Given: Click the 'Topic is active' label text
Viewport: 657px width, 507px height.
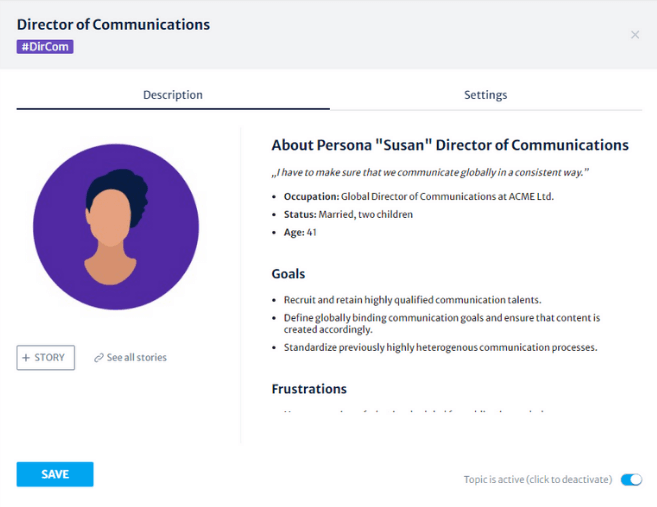Looking at the screenshot, I should (x=537, y=480).
